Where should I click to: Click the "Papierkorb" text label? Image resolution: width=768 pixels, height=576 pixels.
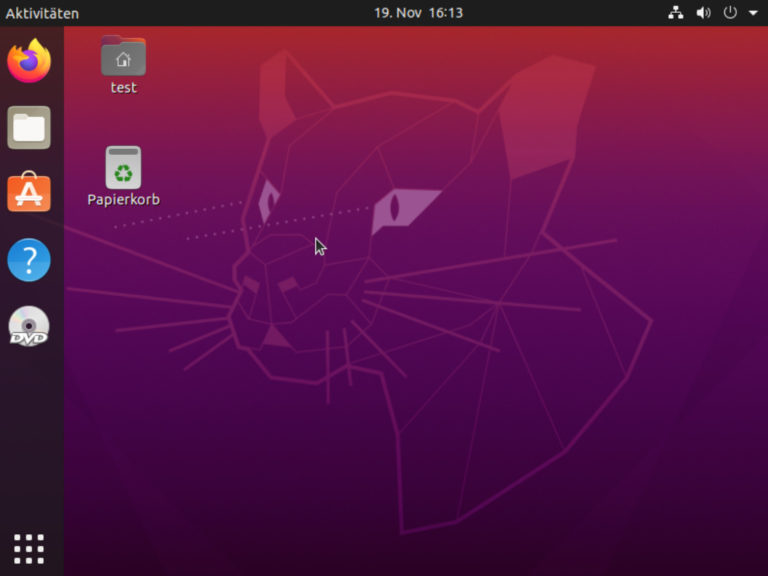[123, 200]
